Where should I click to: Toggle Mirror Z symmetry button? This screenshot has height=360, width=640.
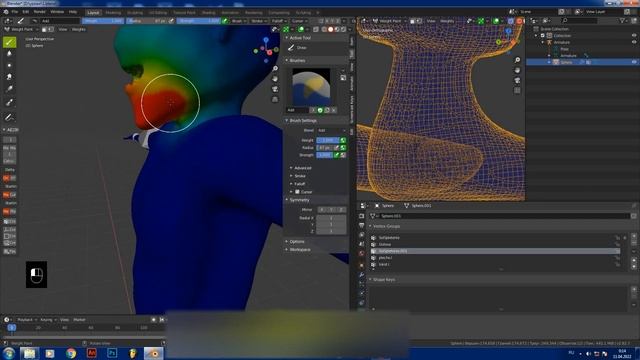click(341, 210)
